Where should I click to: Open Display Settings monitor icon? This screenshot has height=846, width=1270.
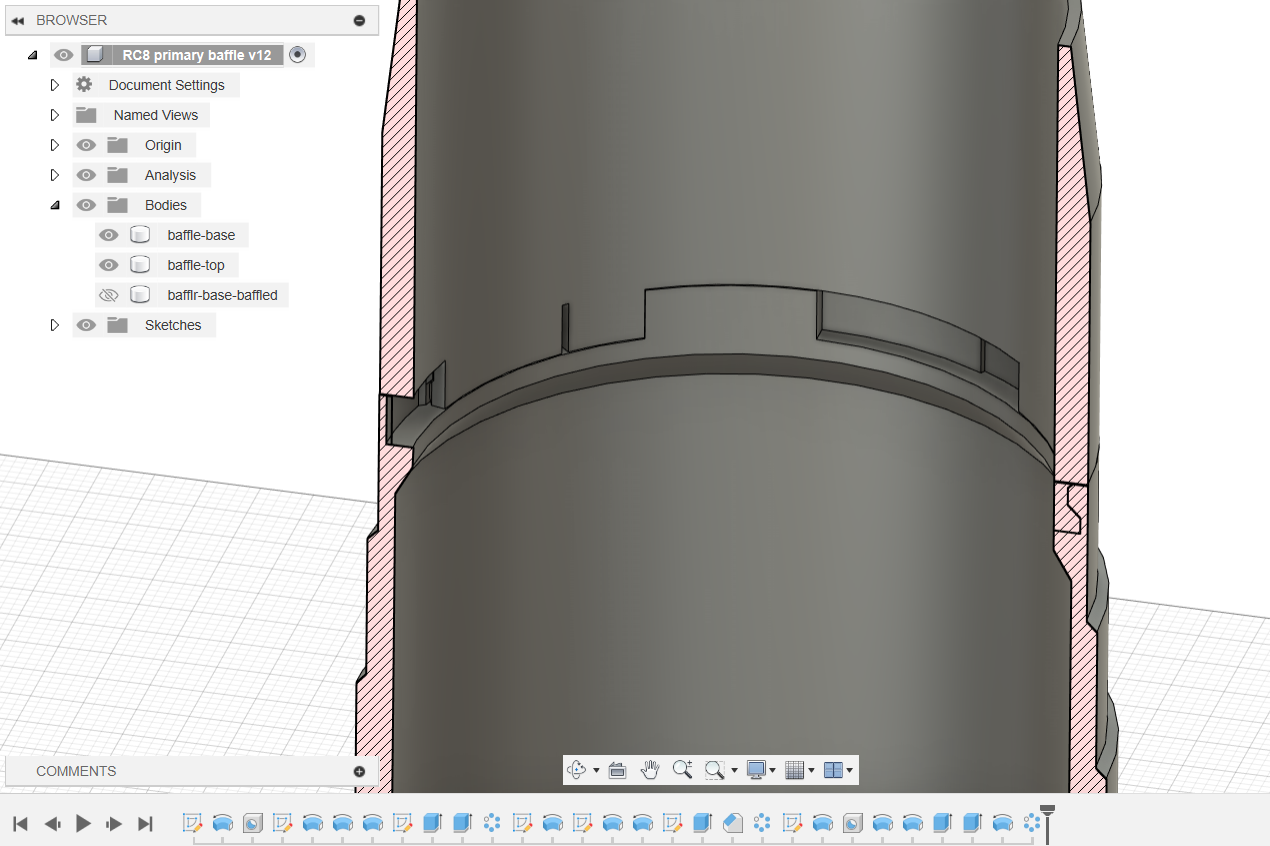click(756, 770)
